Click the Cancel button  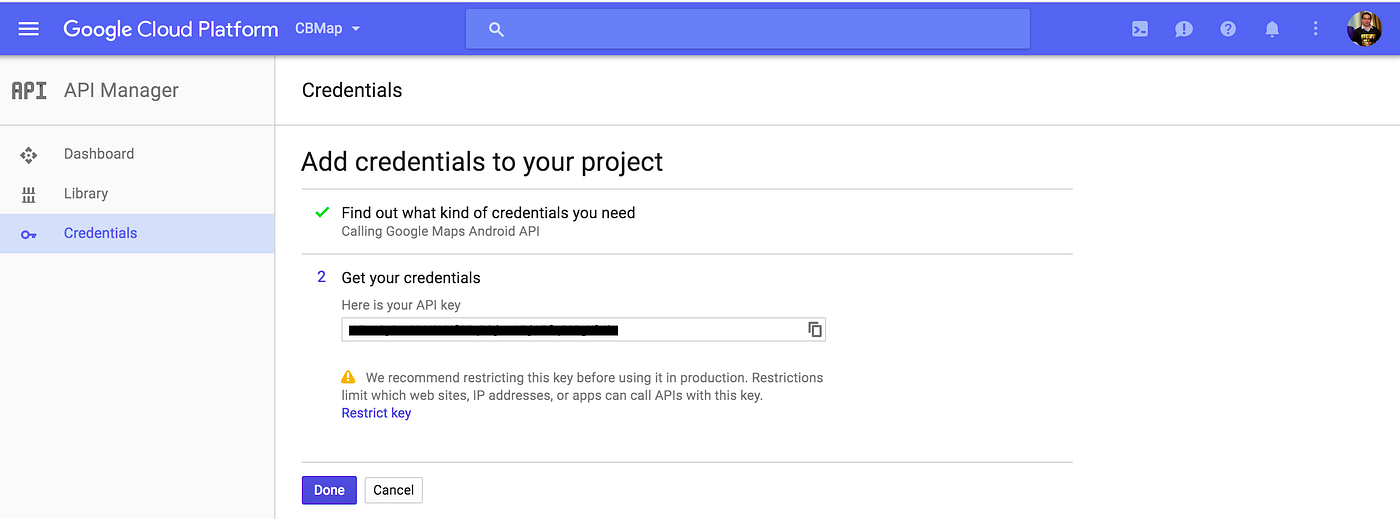click(x=394, y=490)
